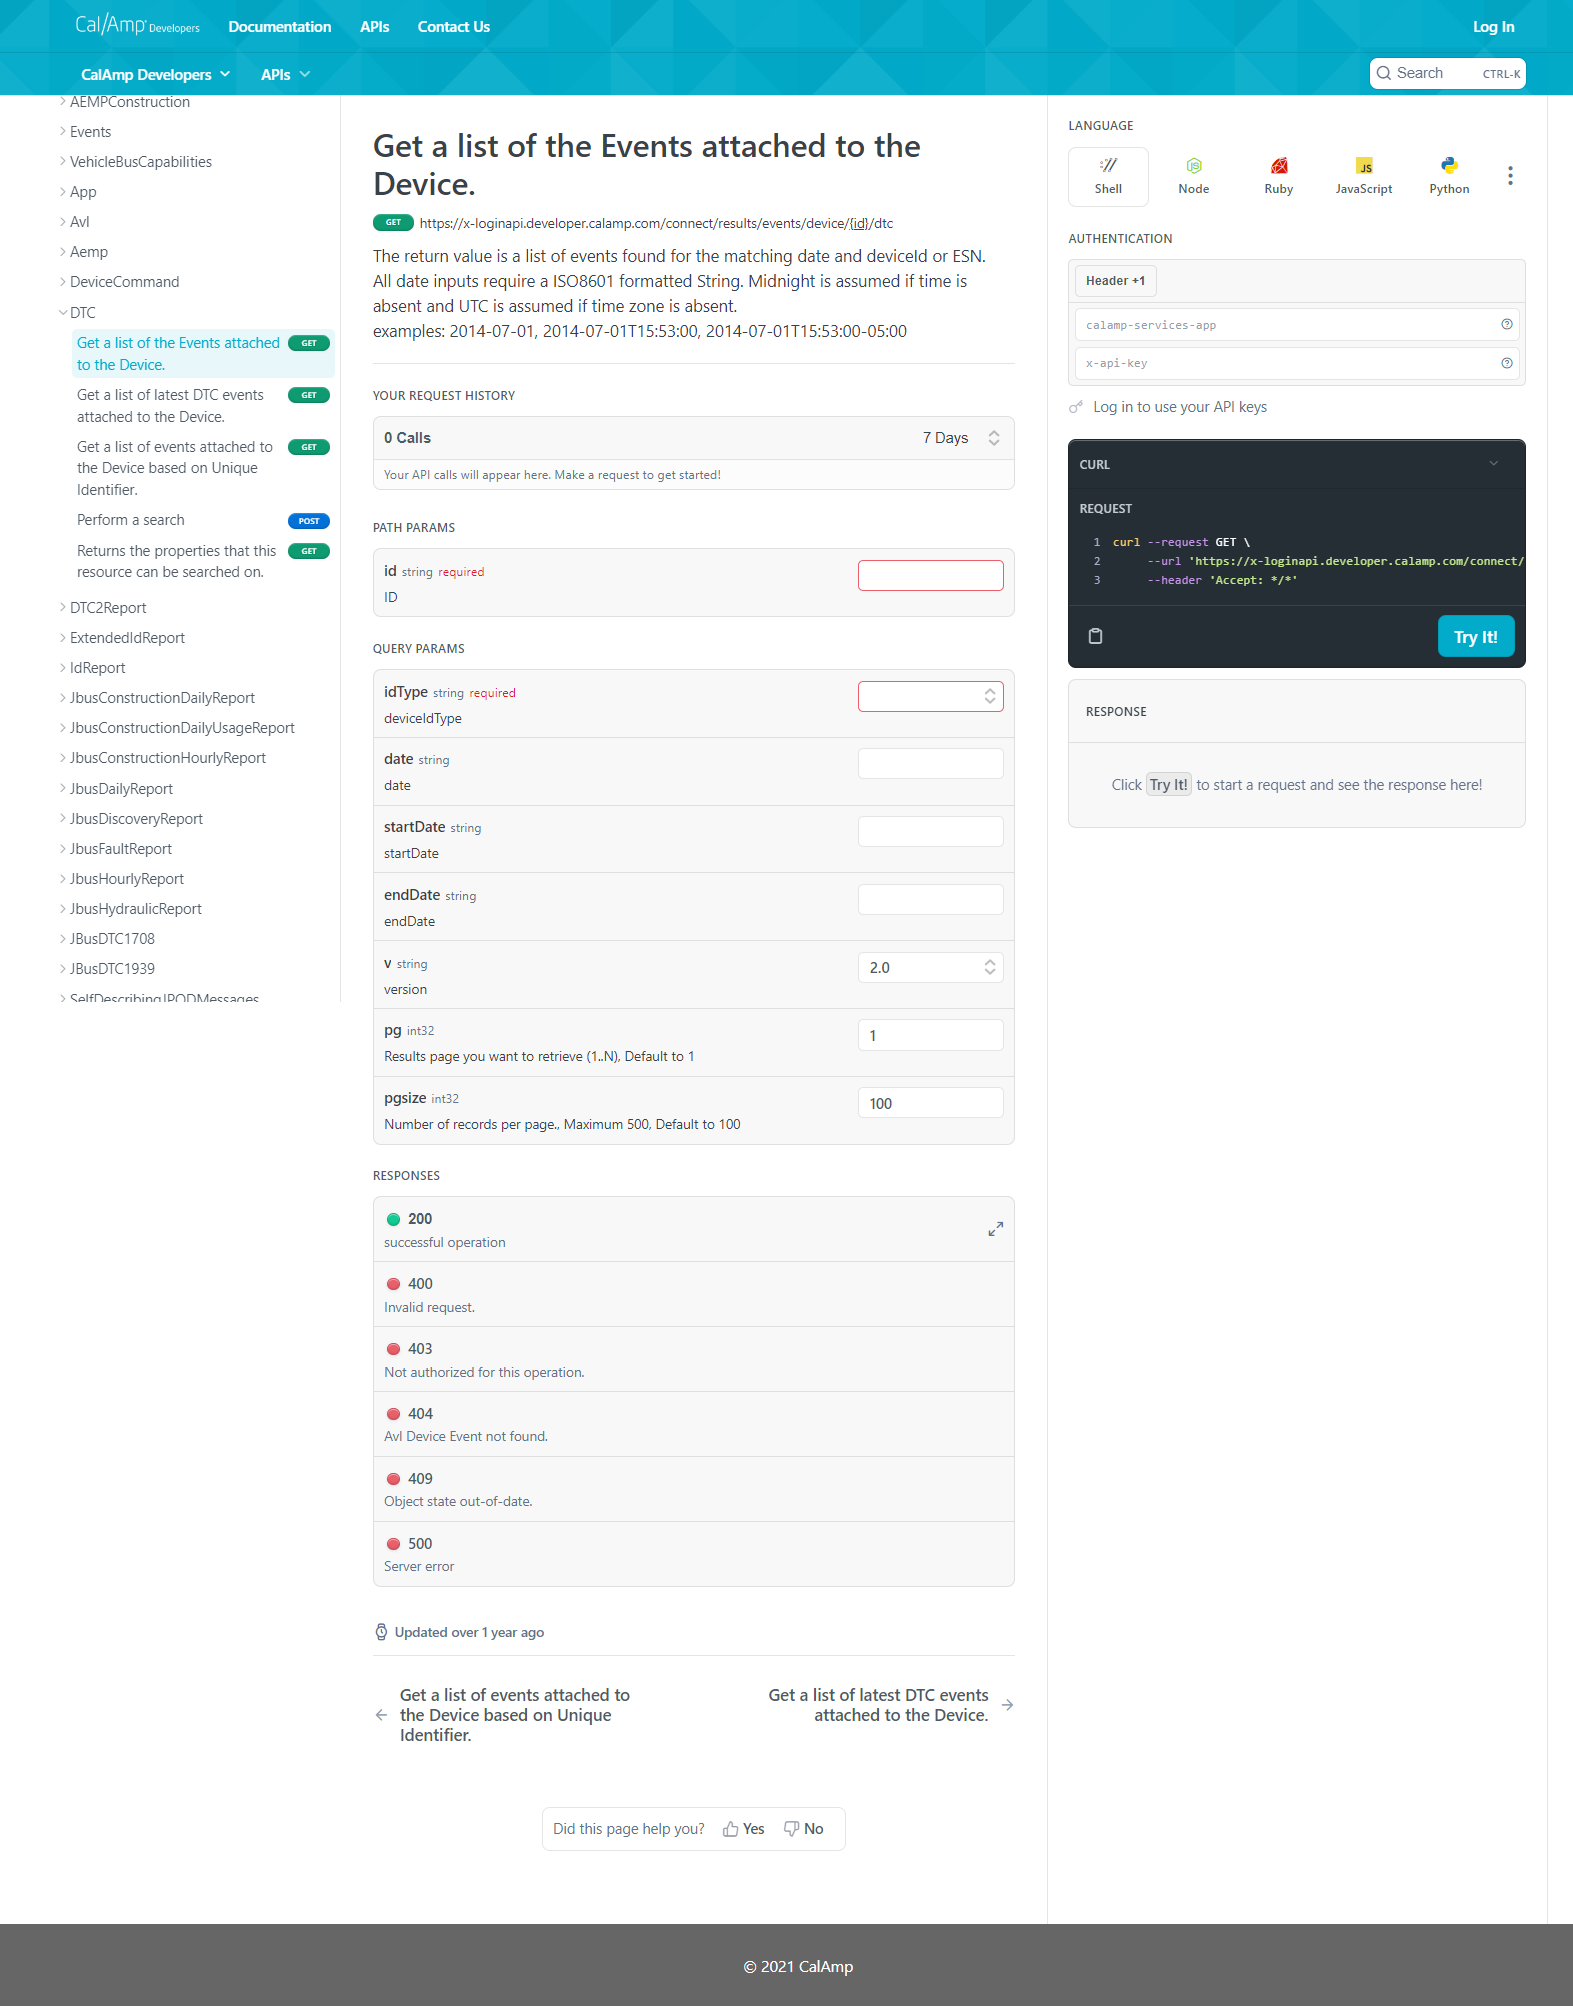
Task: Focus the pgsize field showing 100
Action: [x=930, y=1103]
